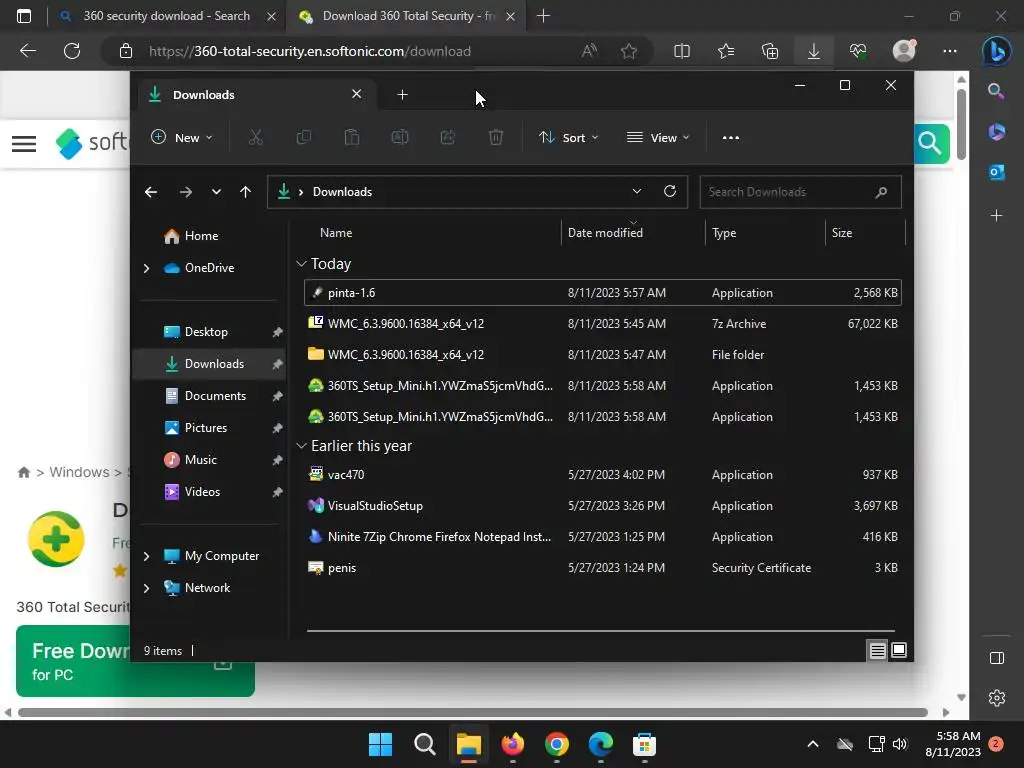Sort by Date modified column header
The image size is (1024, 768).
click(605, 233)
